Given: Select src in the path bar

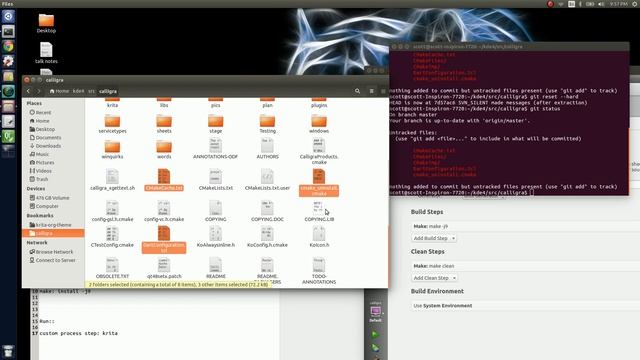Looking at the screenshot, I should (91, 91).
